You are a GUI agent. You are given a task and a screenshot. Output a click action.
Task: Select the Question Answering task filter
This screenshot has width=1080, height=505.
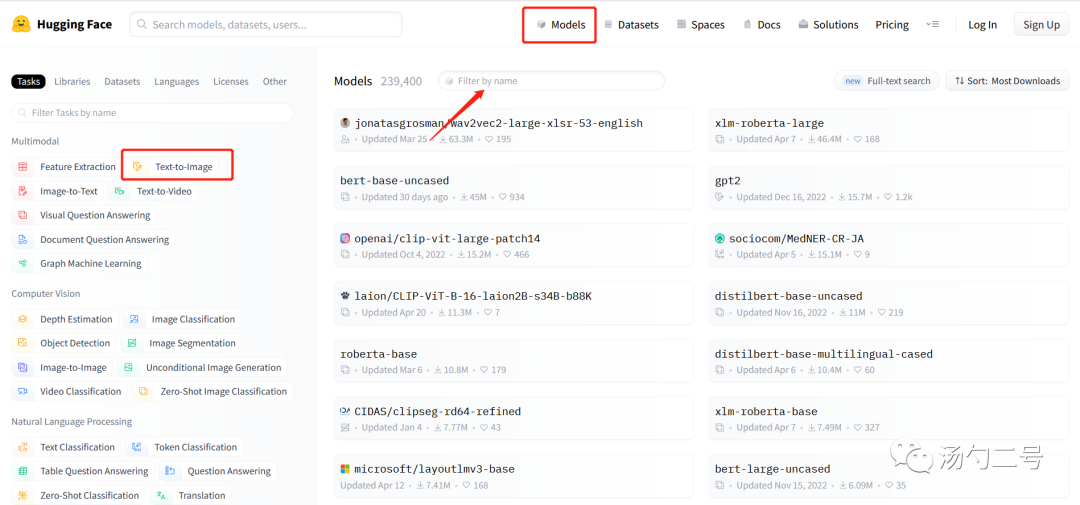point(218,471)
